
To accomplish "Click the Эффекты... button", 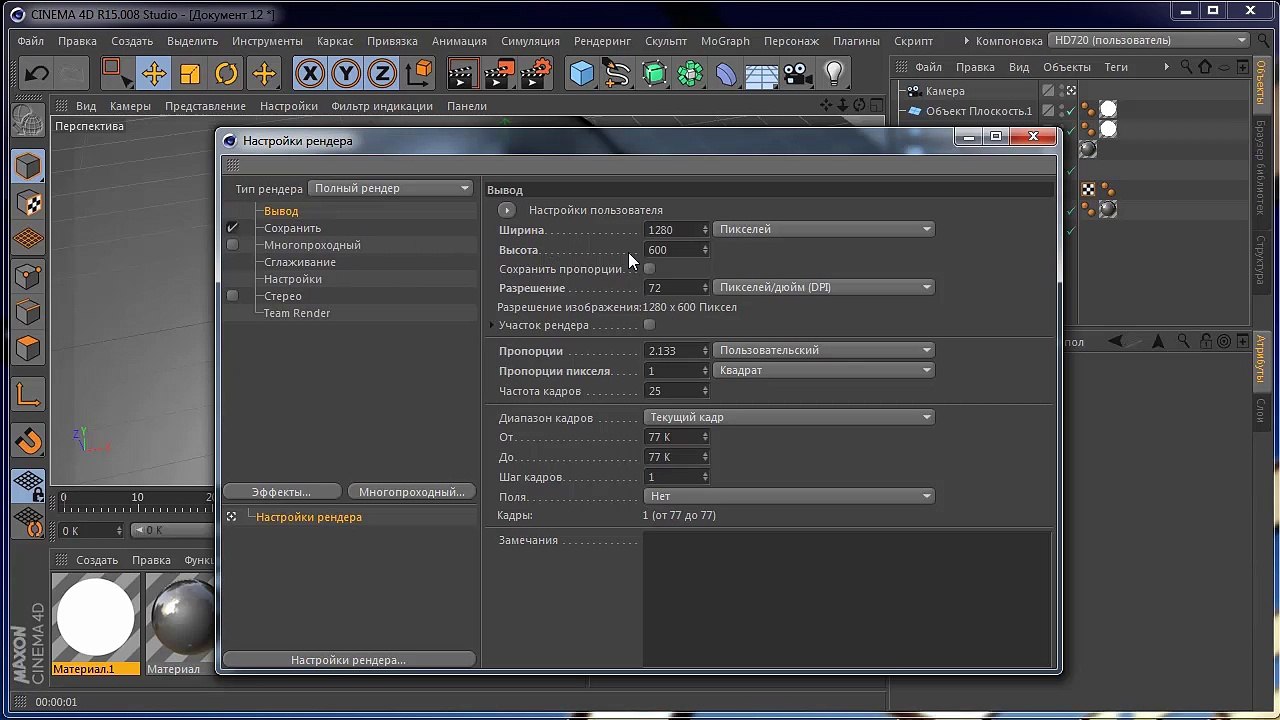I will 281,492.
